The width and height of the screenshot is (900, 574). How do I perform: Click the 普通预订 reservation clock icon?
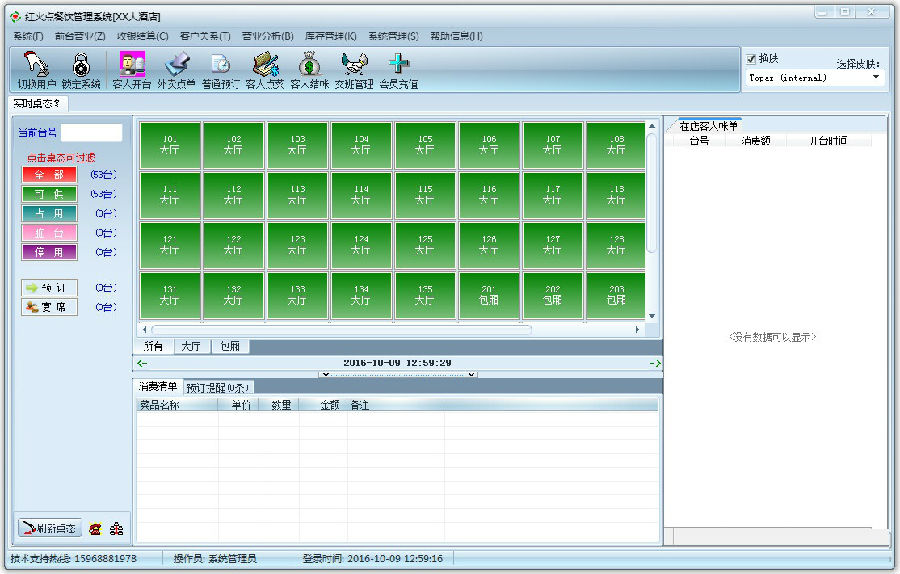(220, 65)
